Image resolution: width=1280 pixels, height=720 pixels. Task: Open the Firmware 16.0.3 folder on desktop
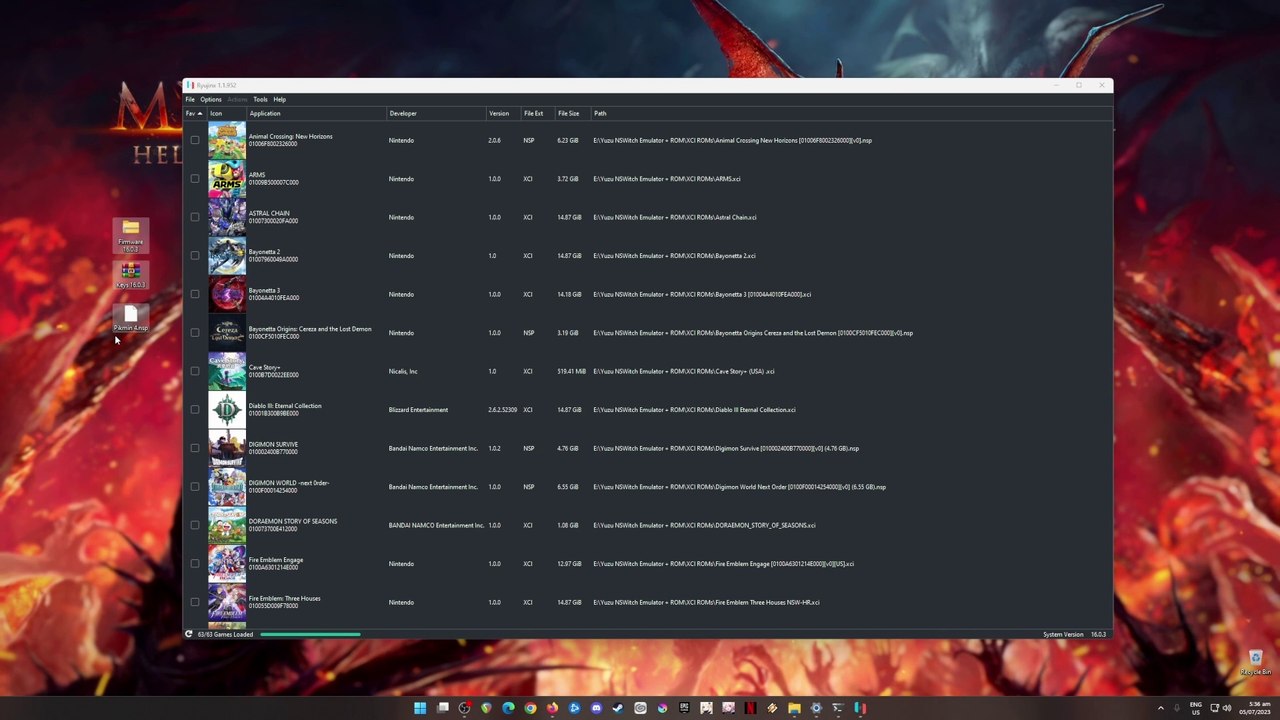[x=130, y=235]
